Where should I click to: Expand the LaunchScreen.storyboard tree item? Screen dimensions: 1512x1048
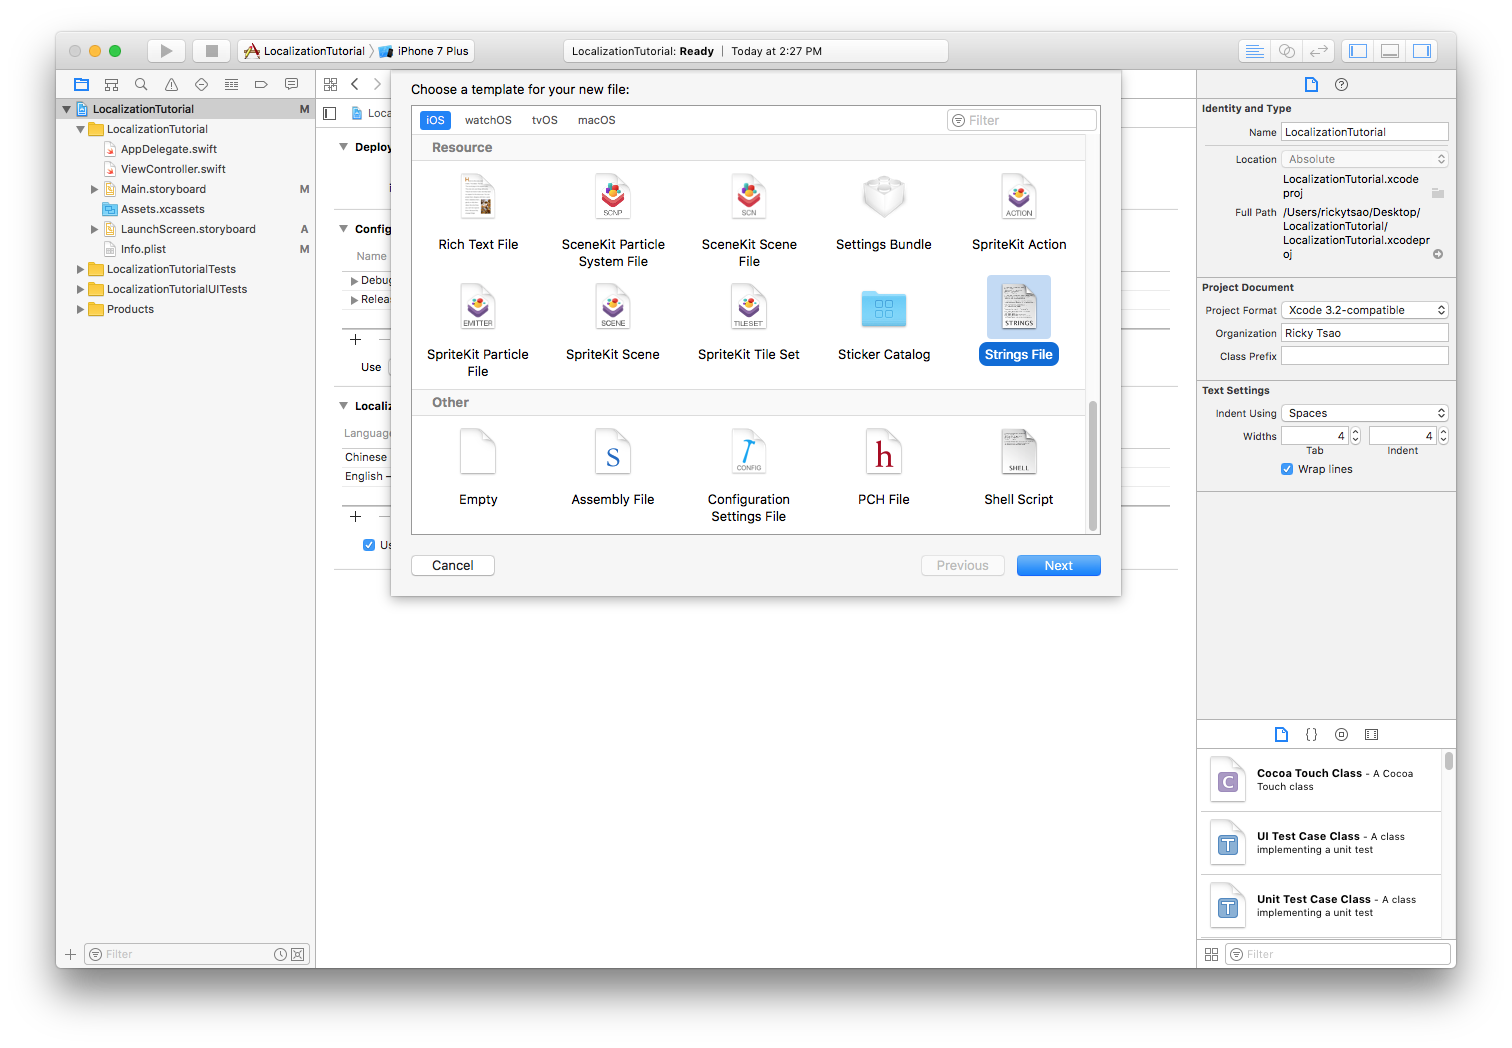[x=95, y=229]
